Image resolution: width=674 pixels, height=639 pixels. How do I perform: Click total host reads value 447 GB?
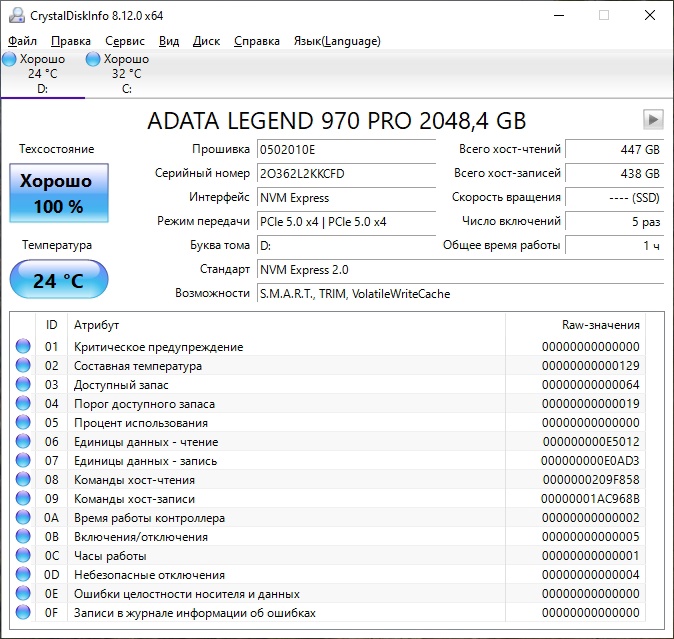point(615,150)
